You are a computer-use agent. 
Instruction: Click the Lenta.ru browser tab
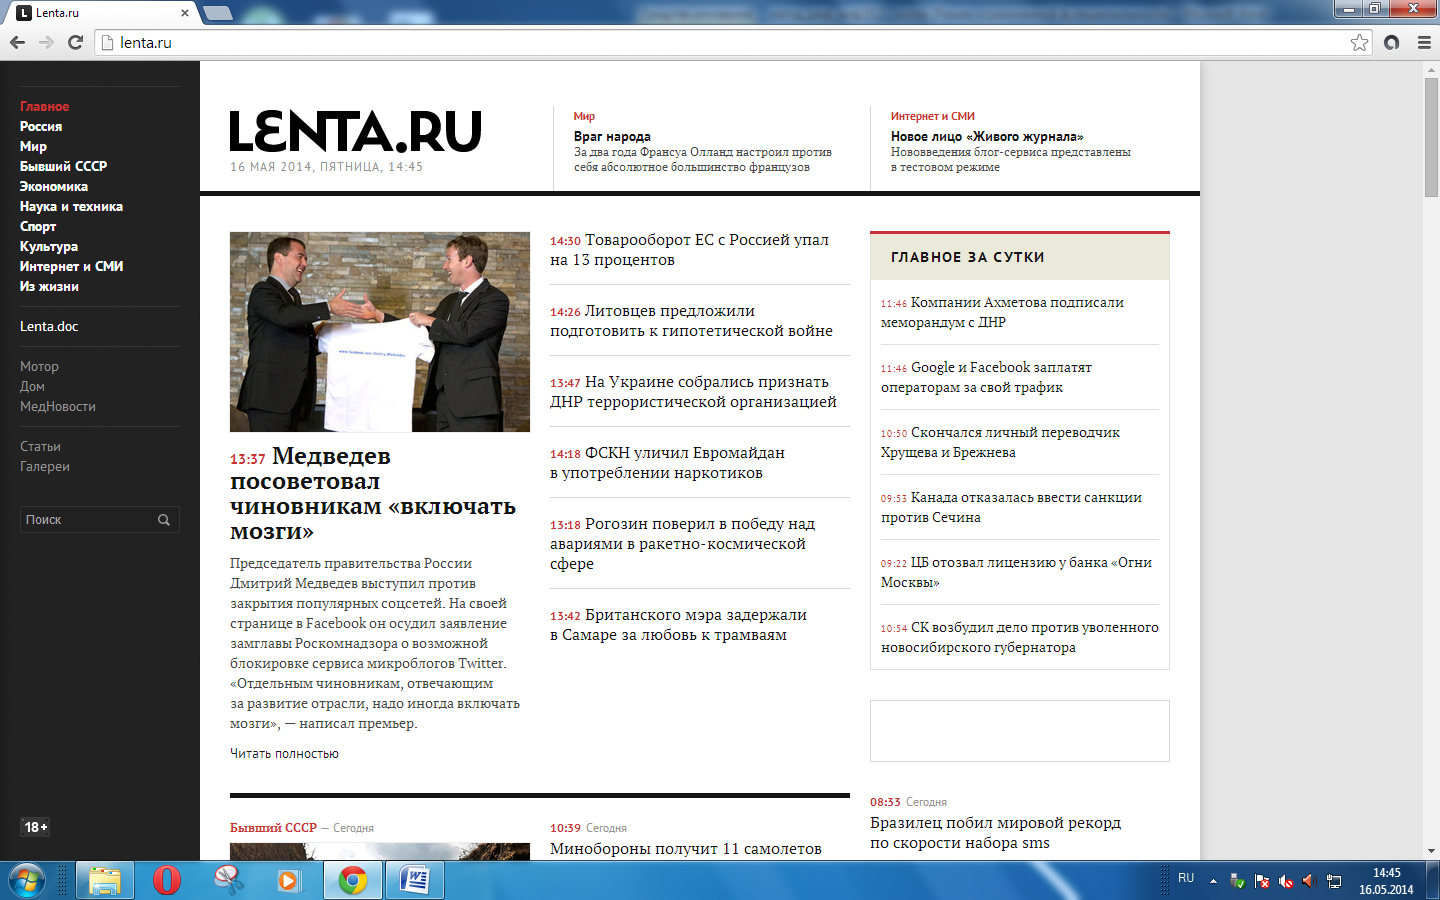pyautogui.click(x=100, y=13)
